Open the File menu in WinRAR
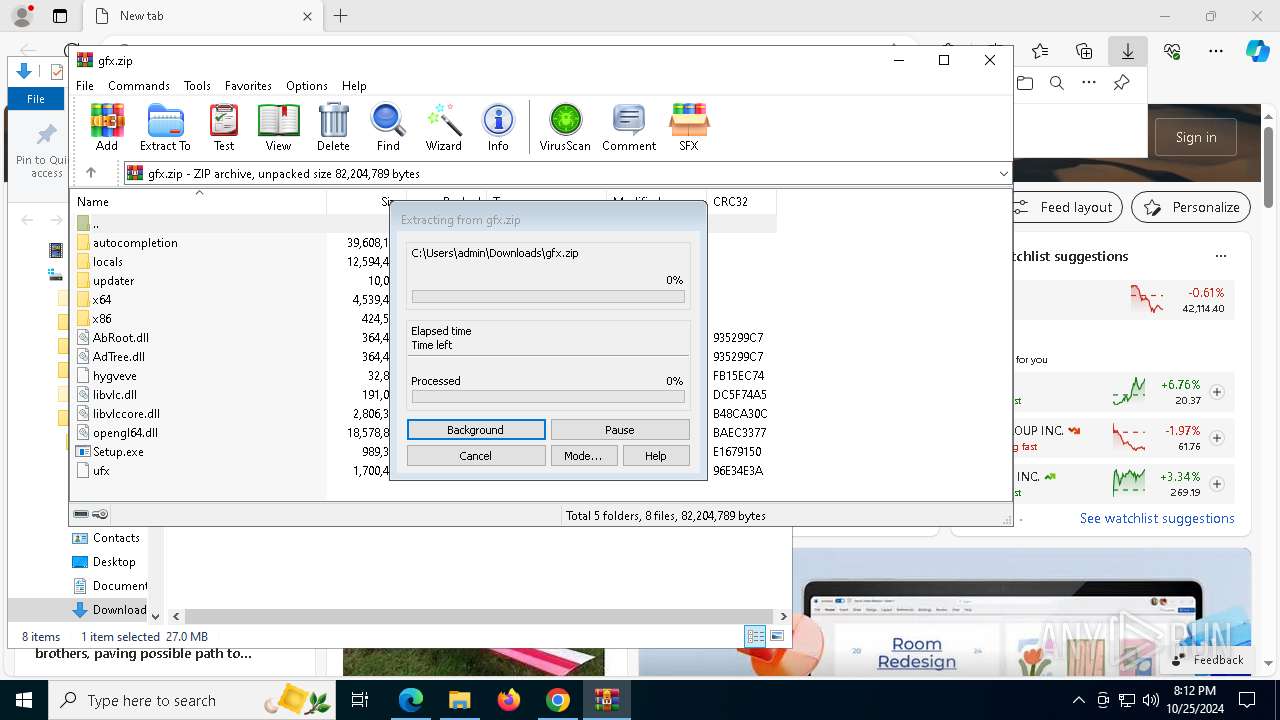The width and height of the screenshot is (1280, 720). pyautogui.click(x=85, y=86)
